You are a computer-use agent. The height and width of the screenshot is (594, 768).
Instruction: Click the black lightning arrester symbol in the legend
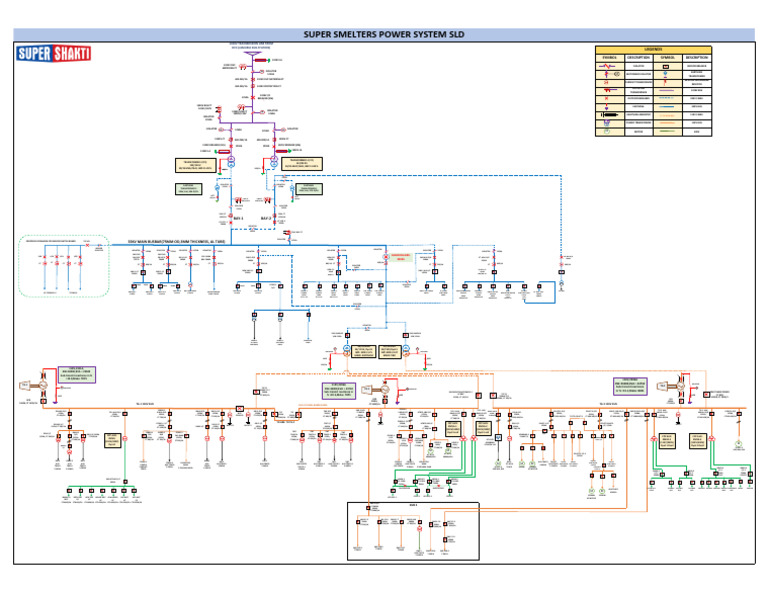tap(609, 115)
